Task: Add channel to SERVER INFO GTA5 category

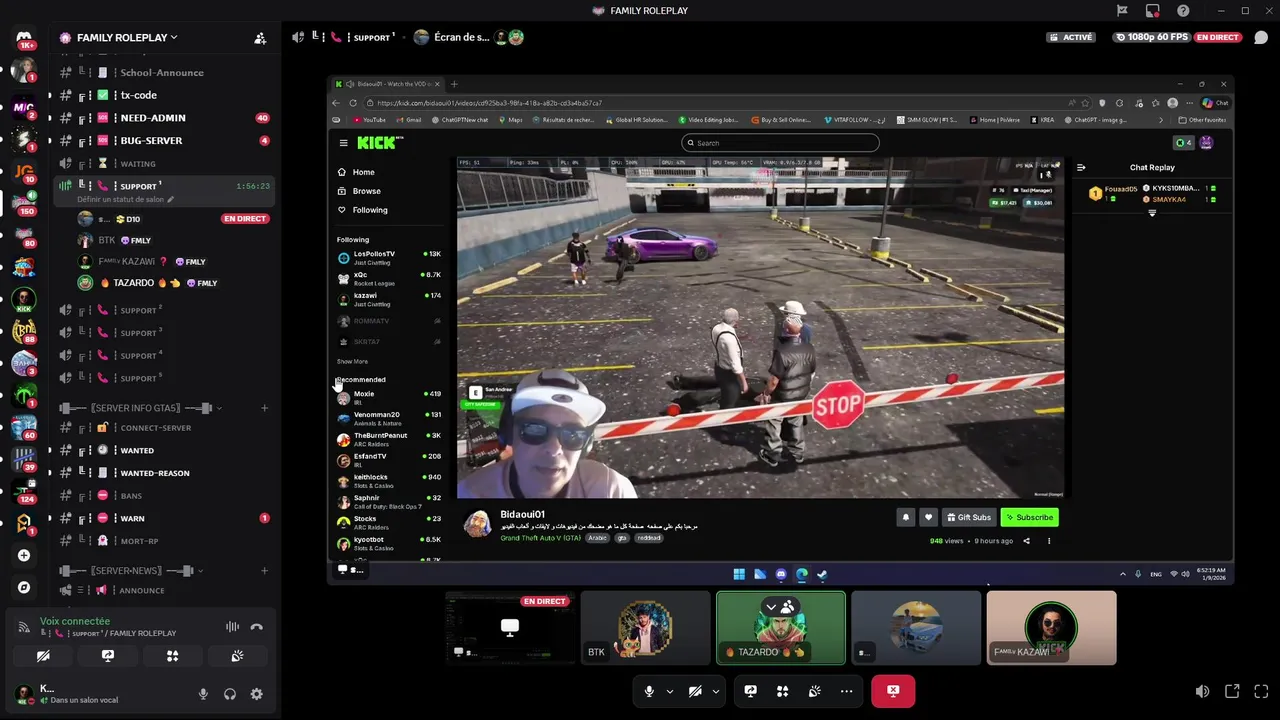Action: coord(264,408)
